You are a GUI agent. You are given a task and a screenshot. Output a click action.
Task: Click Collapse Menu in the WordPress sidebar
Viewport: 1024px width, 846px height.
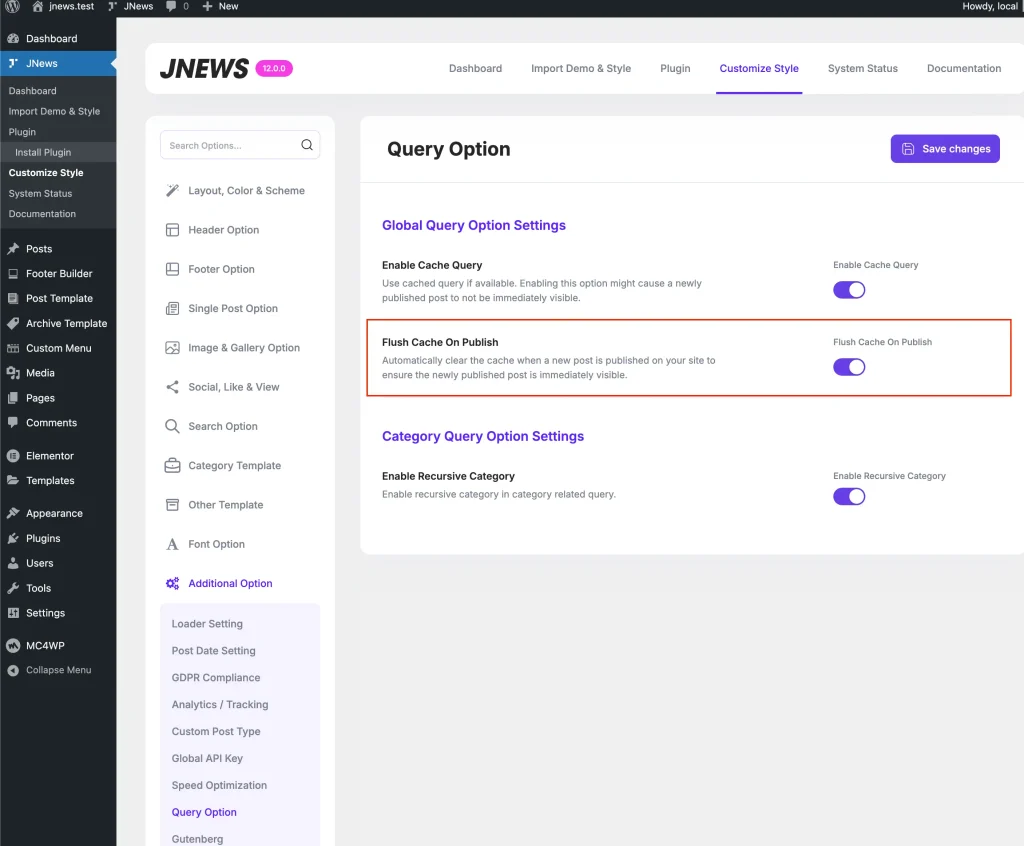coord(58,670)
